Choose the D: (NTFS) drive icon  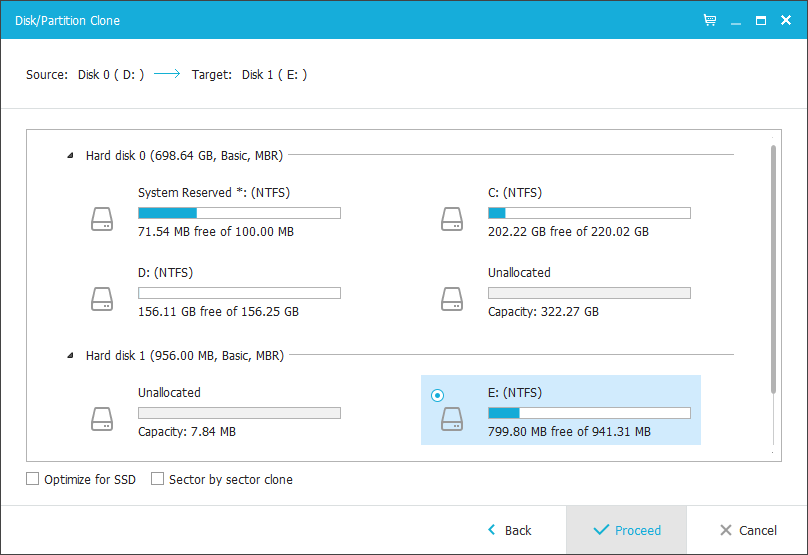pyautogui.click(x=102, y=299)
